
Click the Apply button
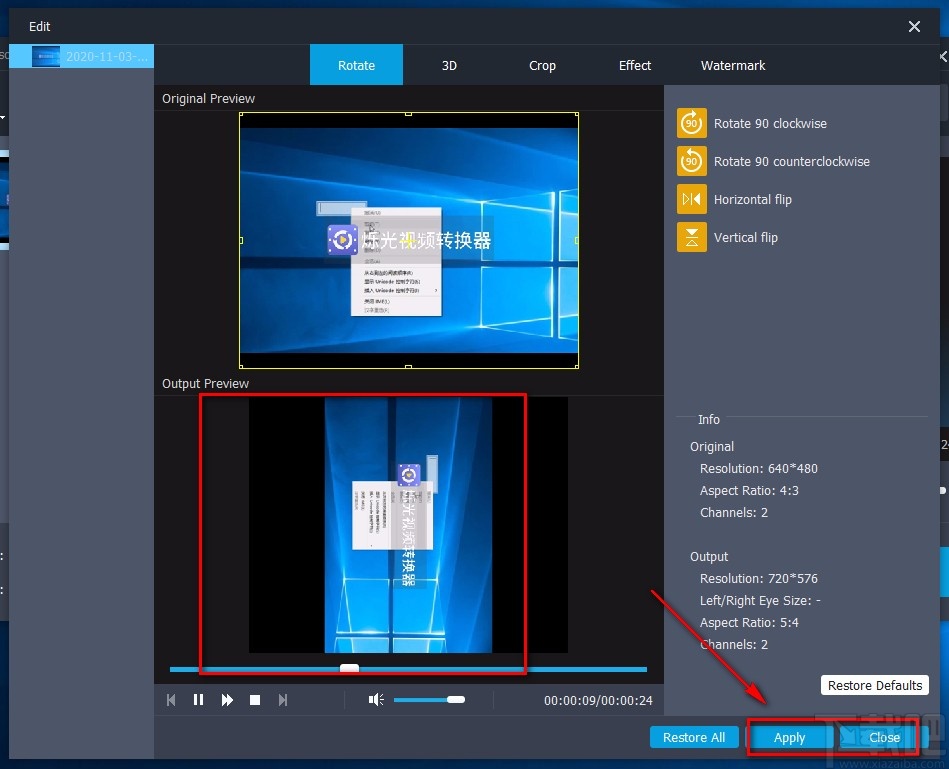(x=789, y=737)
